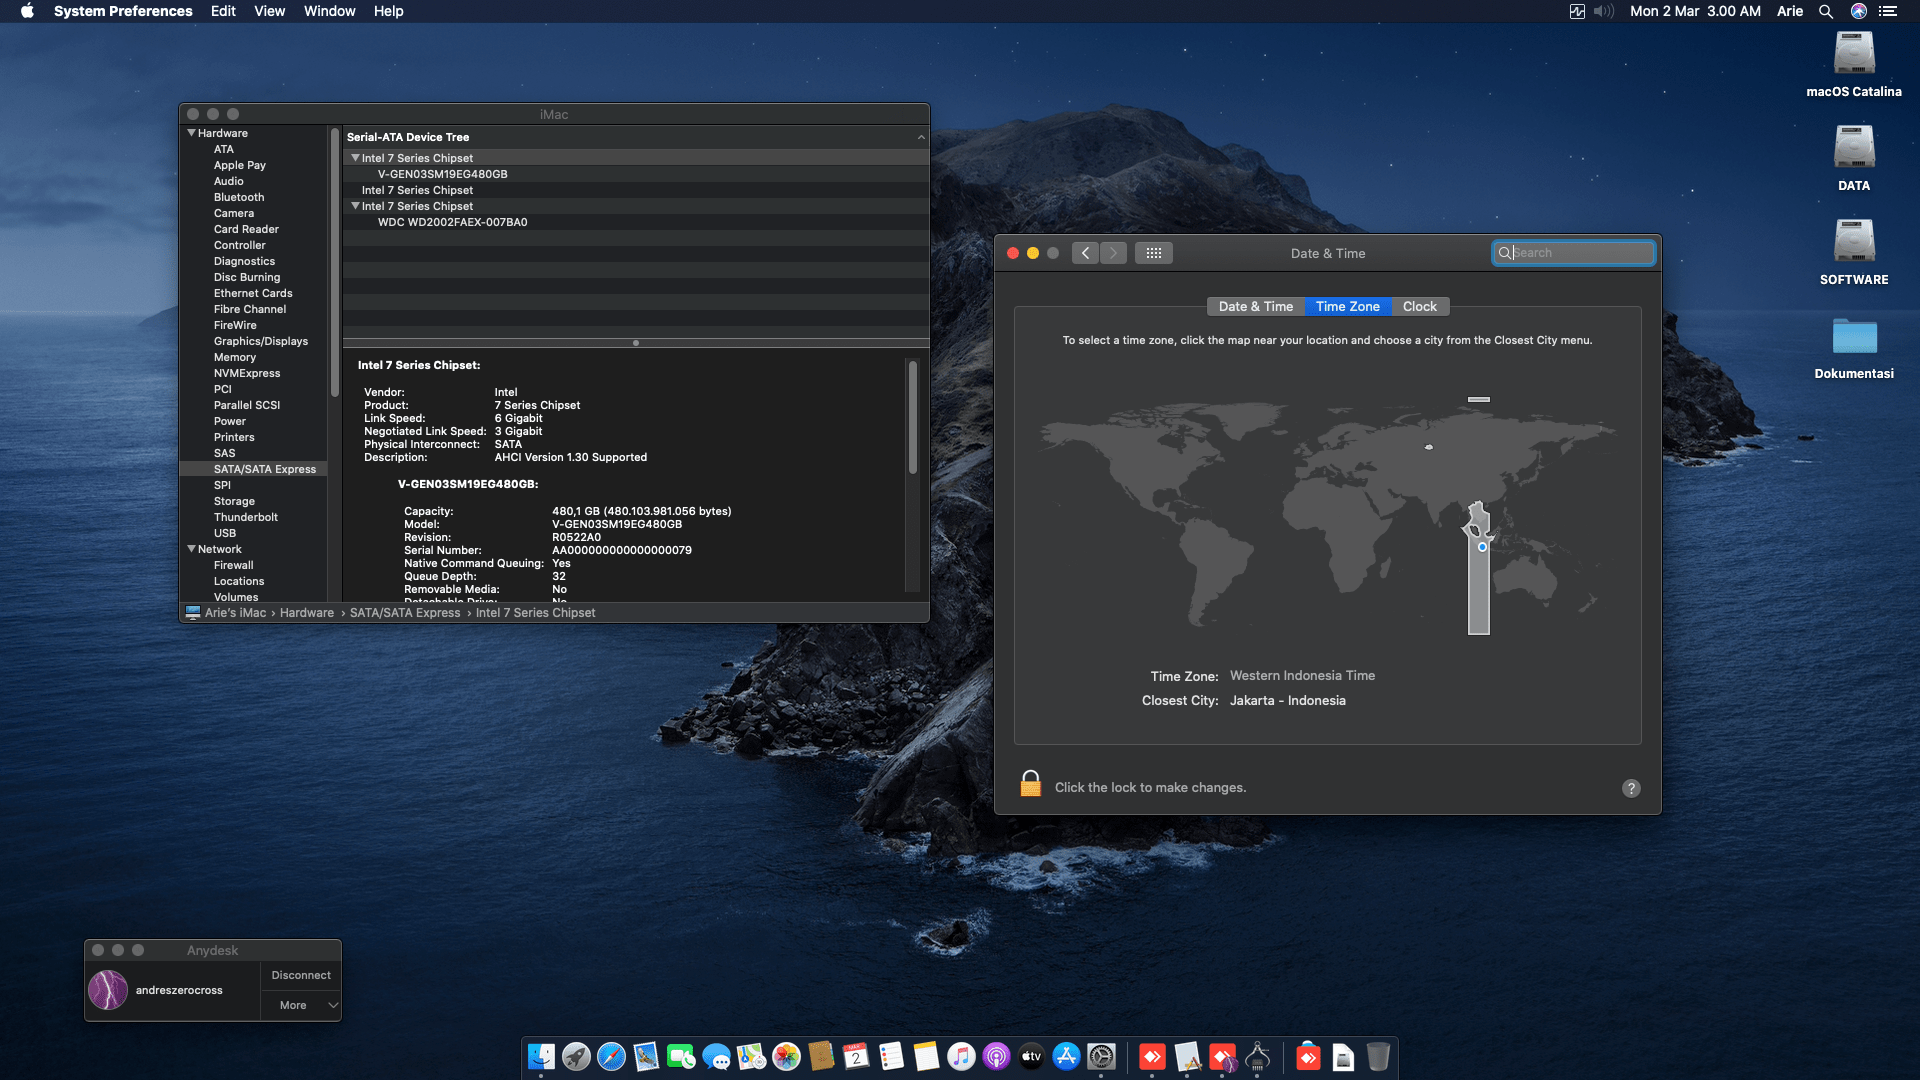This screenshot has height=1080, width=1920.
Task: Open the Show All grid in System Preferences
Action: pos(1153,253)
